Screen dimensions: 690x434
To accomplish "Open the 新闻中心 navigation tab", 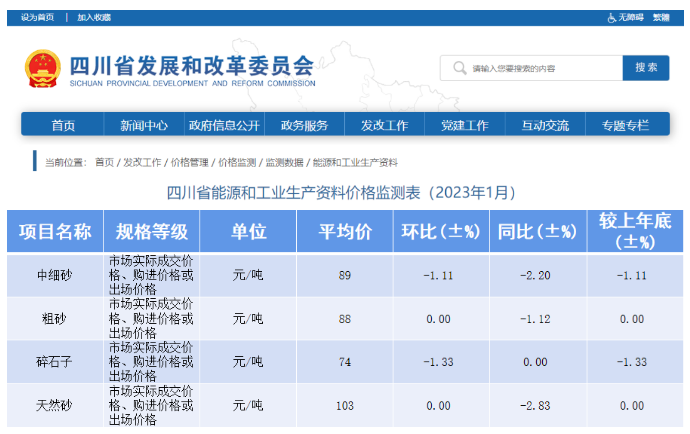I will (144, 125).
